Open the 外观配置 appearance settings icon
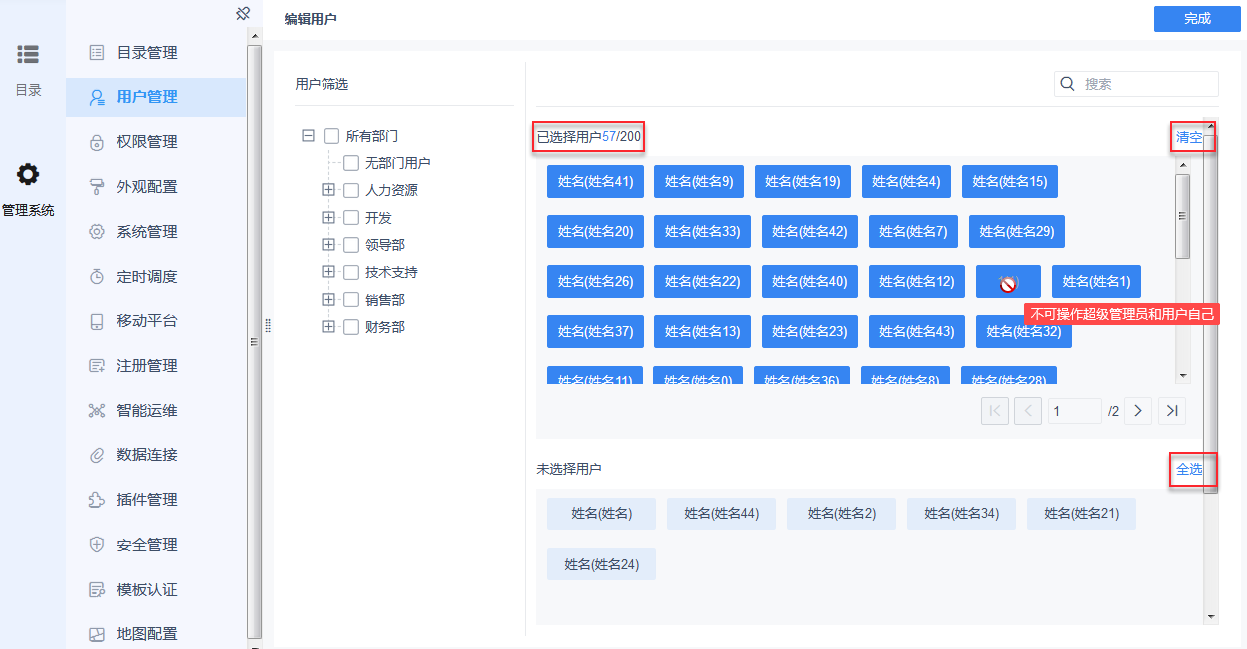1247x649 pixels. 95,186
